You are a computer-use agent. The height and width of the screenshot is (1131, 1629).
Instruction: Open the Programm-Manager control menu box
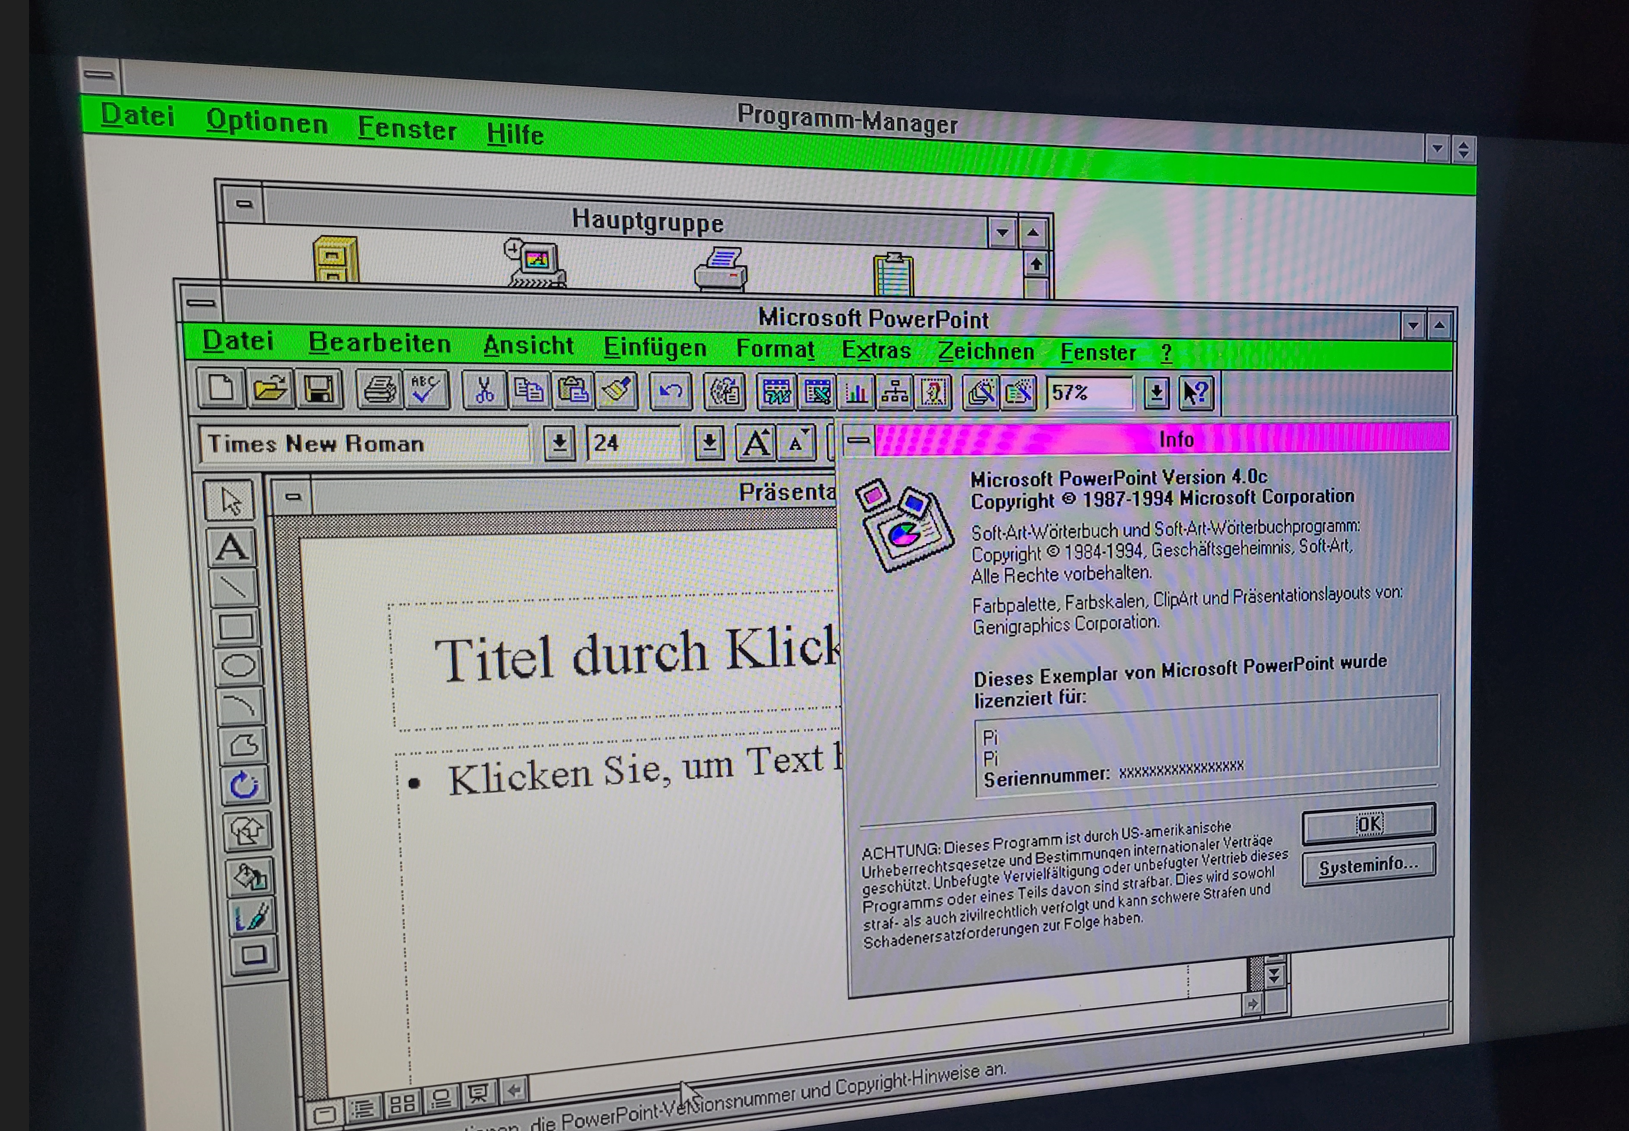point(99,74)
